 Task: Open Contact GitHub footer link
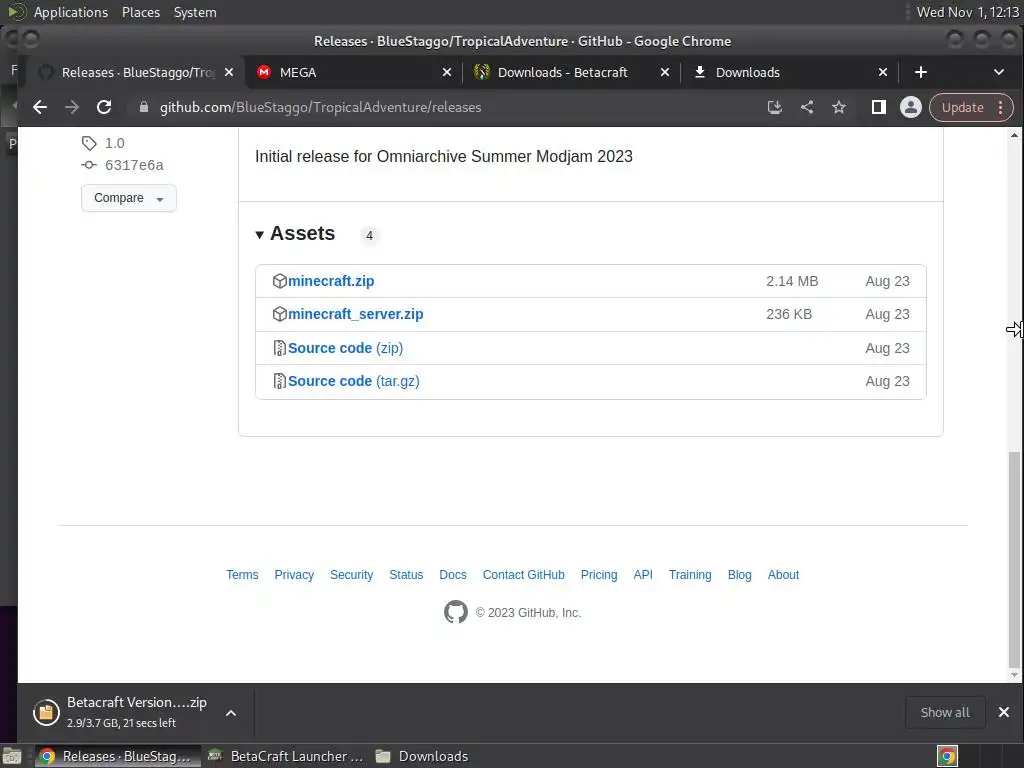[x=524, y=575]
